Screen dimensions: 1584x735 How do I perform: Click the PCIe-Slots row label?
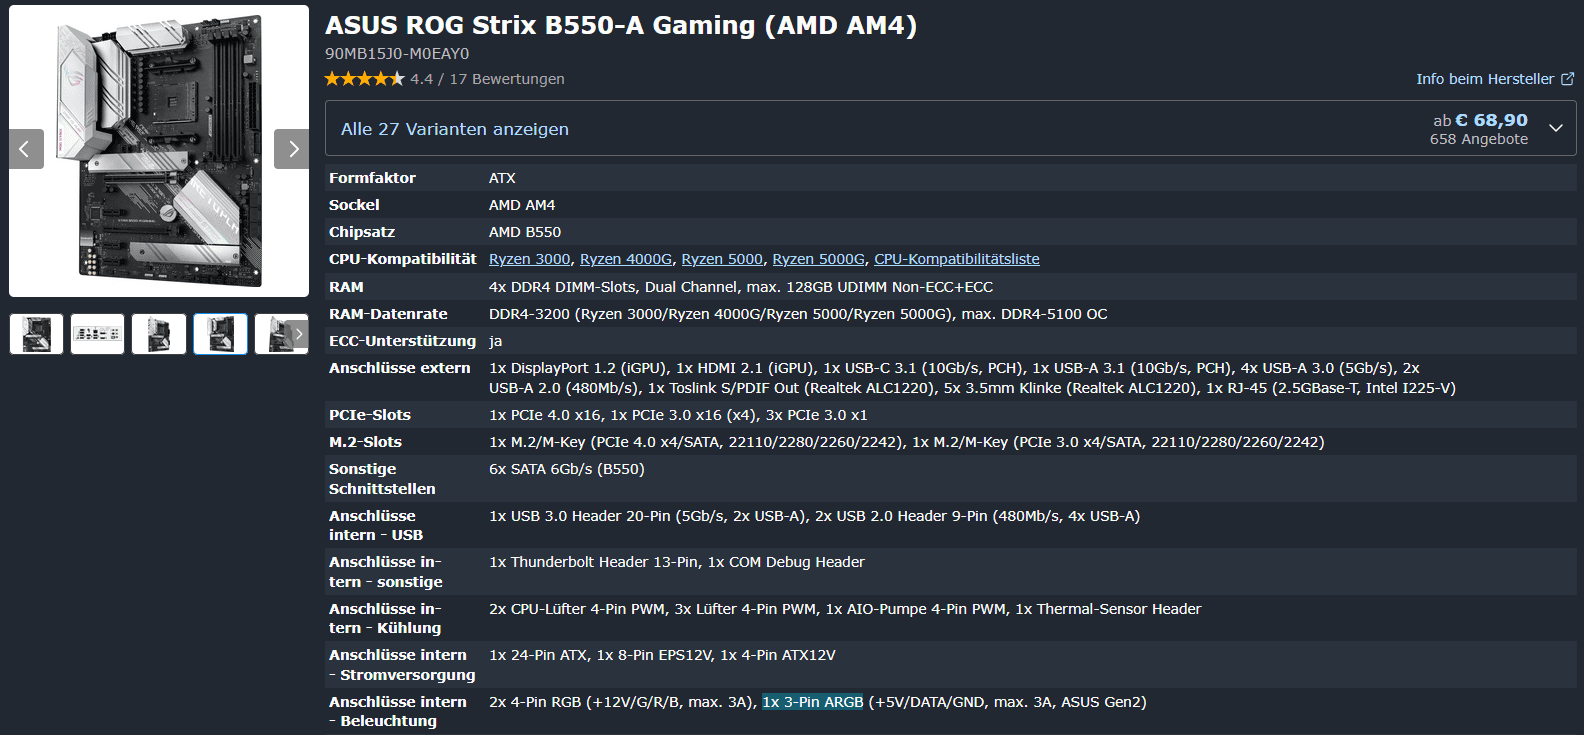pos(370,415)
